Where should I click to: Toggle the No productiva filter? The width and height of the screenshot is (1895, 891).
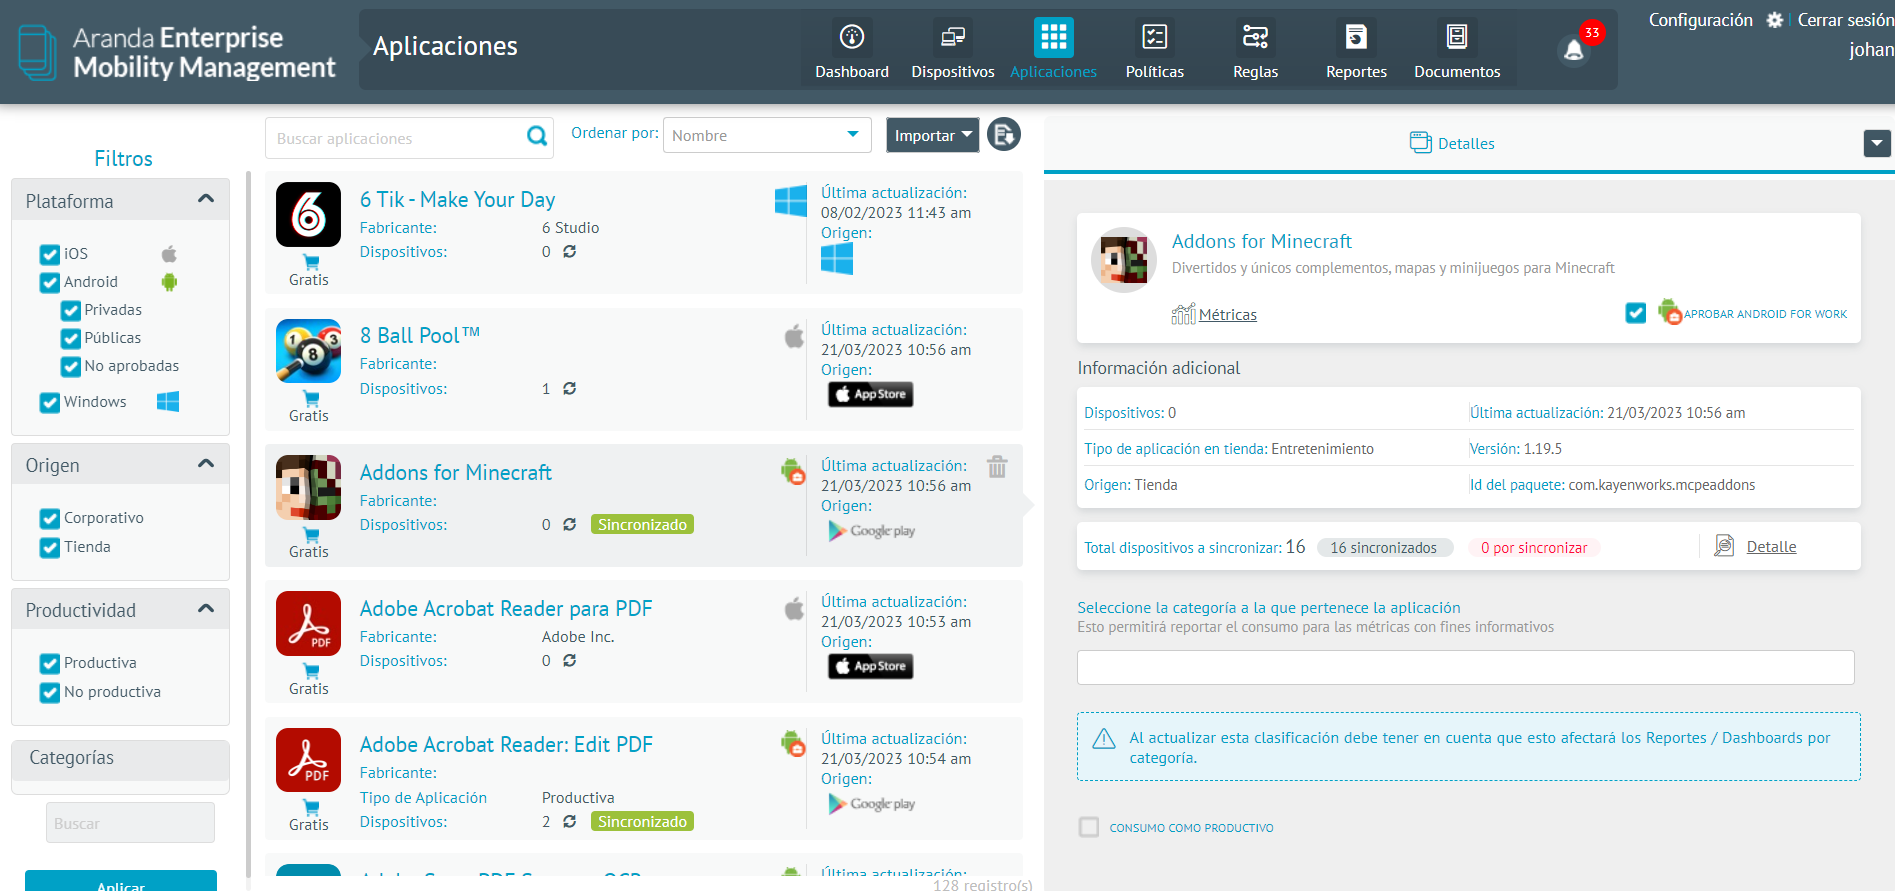point(50,693)
